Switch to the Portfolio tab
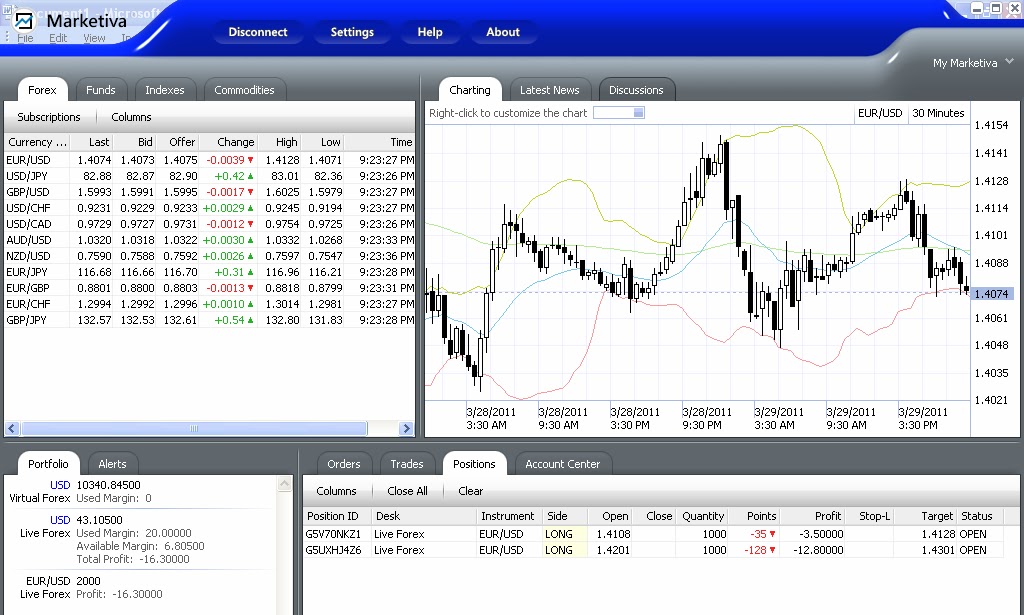 48,464
